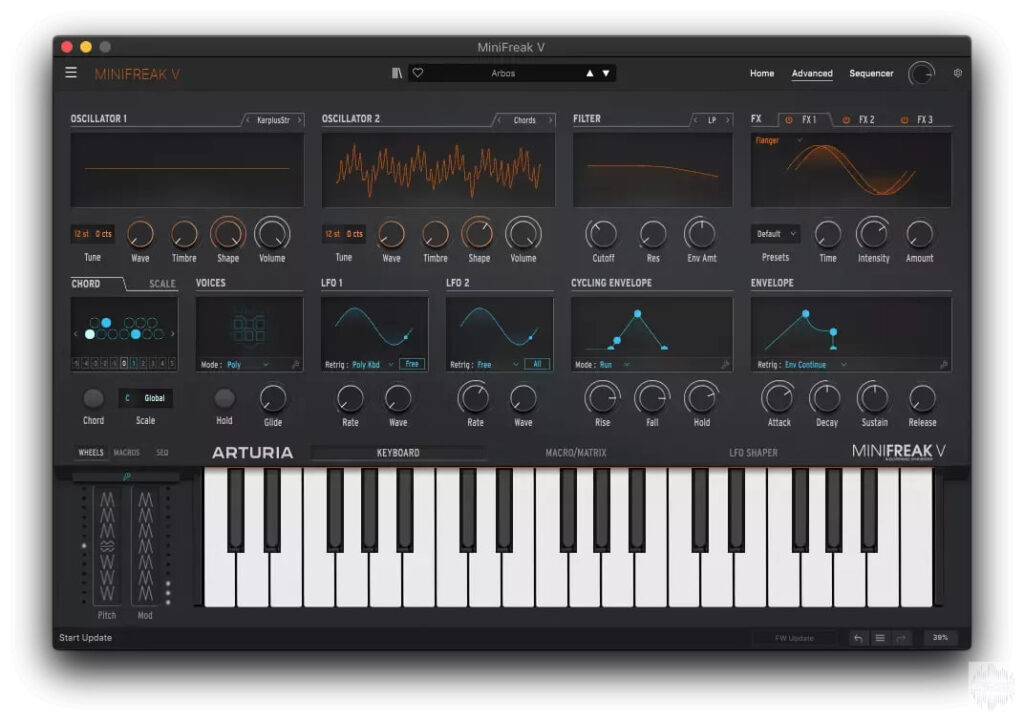This screenshot has height=720, width=1024.
Task: Go to next preset with down arrow
Action: tap(606, 73)
